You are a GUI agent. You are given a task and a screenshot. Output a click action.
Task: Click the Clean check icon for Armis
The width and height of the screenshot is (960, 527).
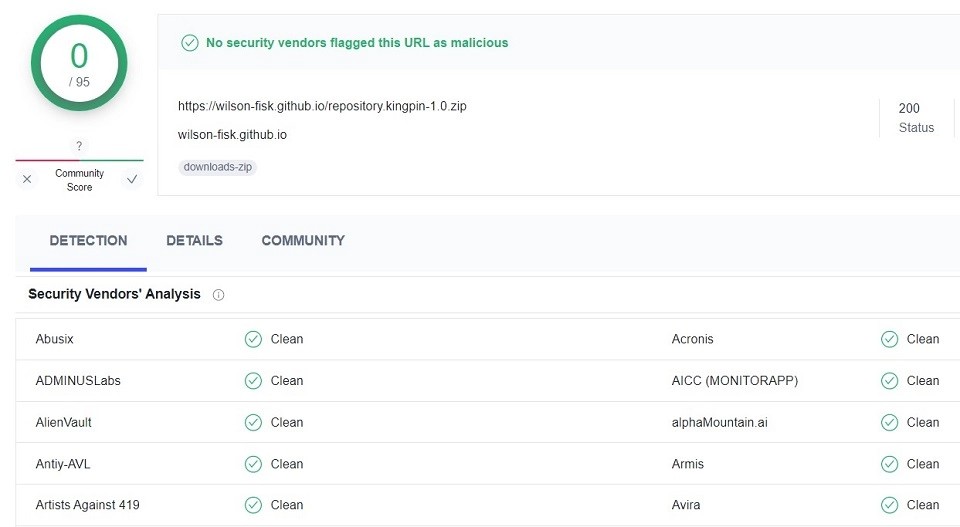tap(890, 464)
